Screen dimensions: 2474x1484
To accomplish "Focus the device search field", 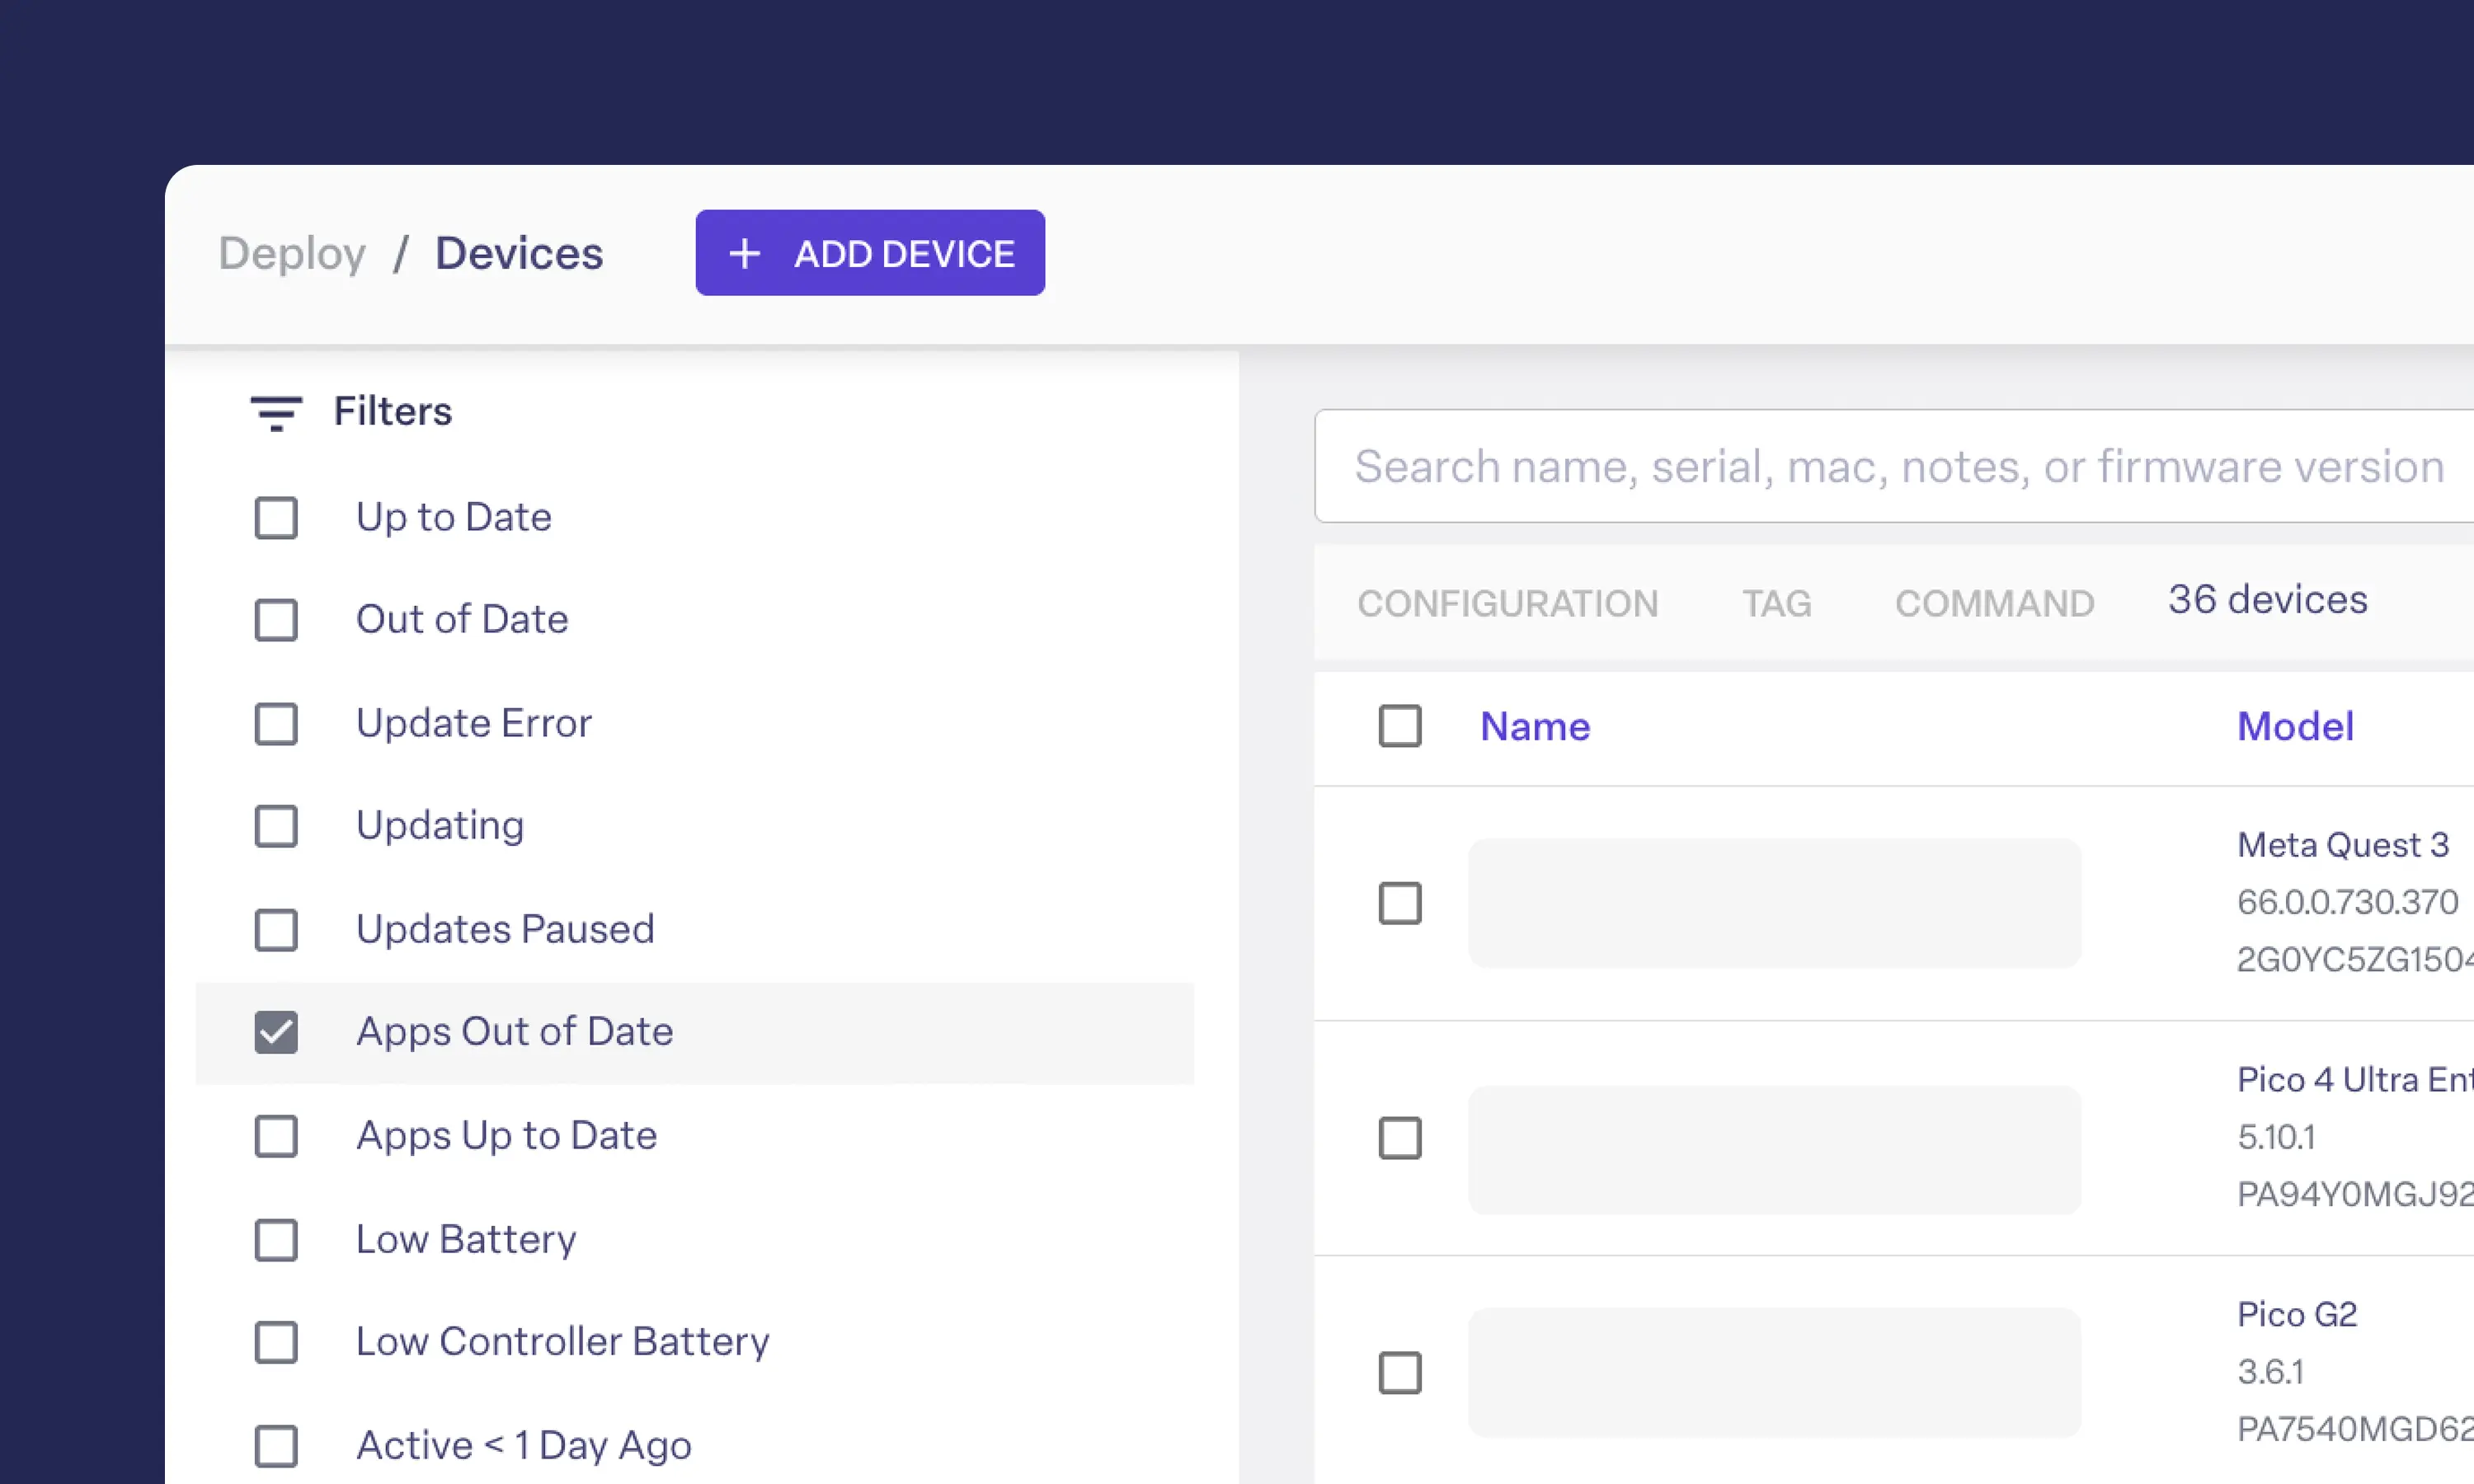I will click(1894, 466).
